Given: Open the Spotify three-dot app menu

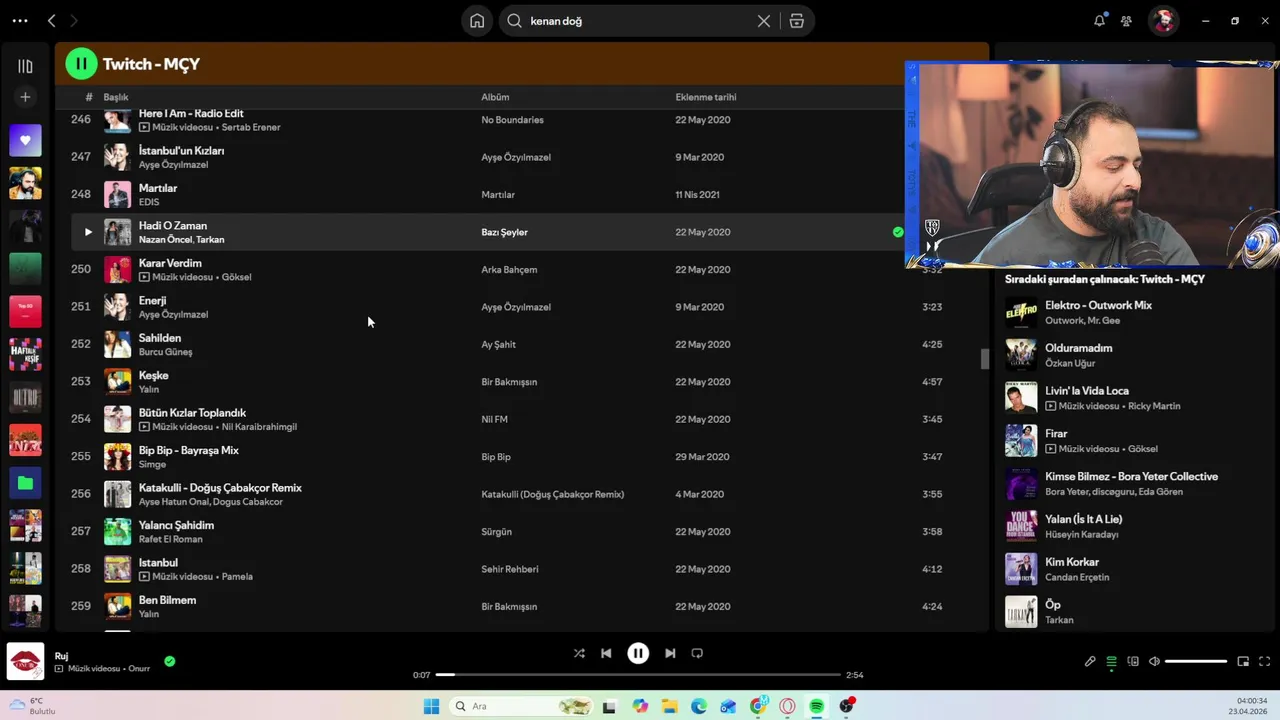Looking at the screenshot, I should pyautogui.click(x=20, y=20).
